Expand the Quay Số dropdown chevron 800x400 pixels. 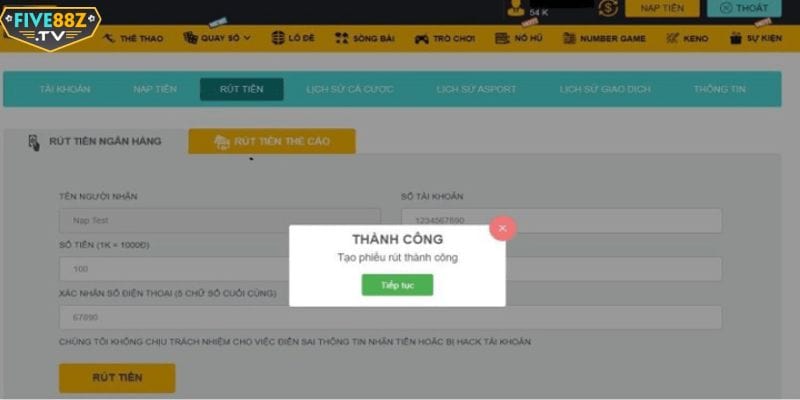247,38
